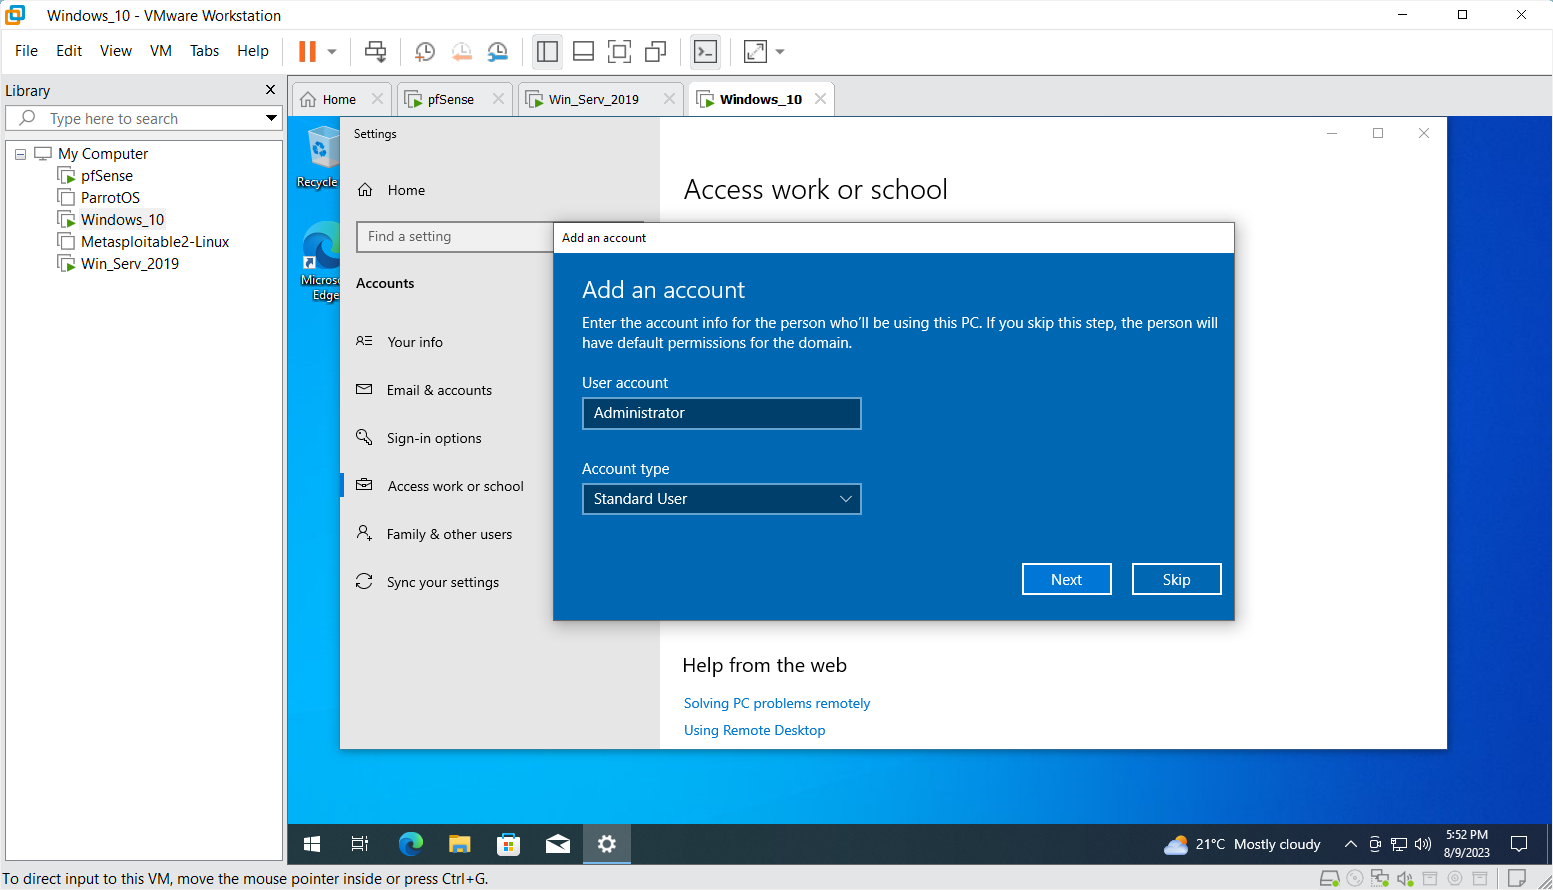This screenshot has width=1553, height=890.
Task: Click the Settings gear on the taskbar
Action: click(x=606, y=844)
